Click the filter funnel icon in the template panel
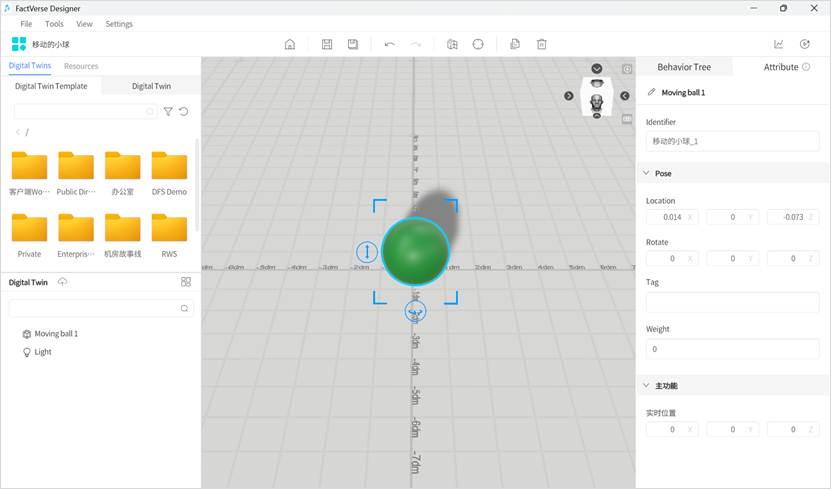The height and width of the screenshot is (489, 831). pos(168,111)
